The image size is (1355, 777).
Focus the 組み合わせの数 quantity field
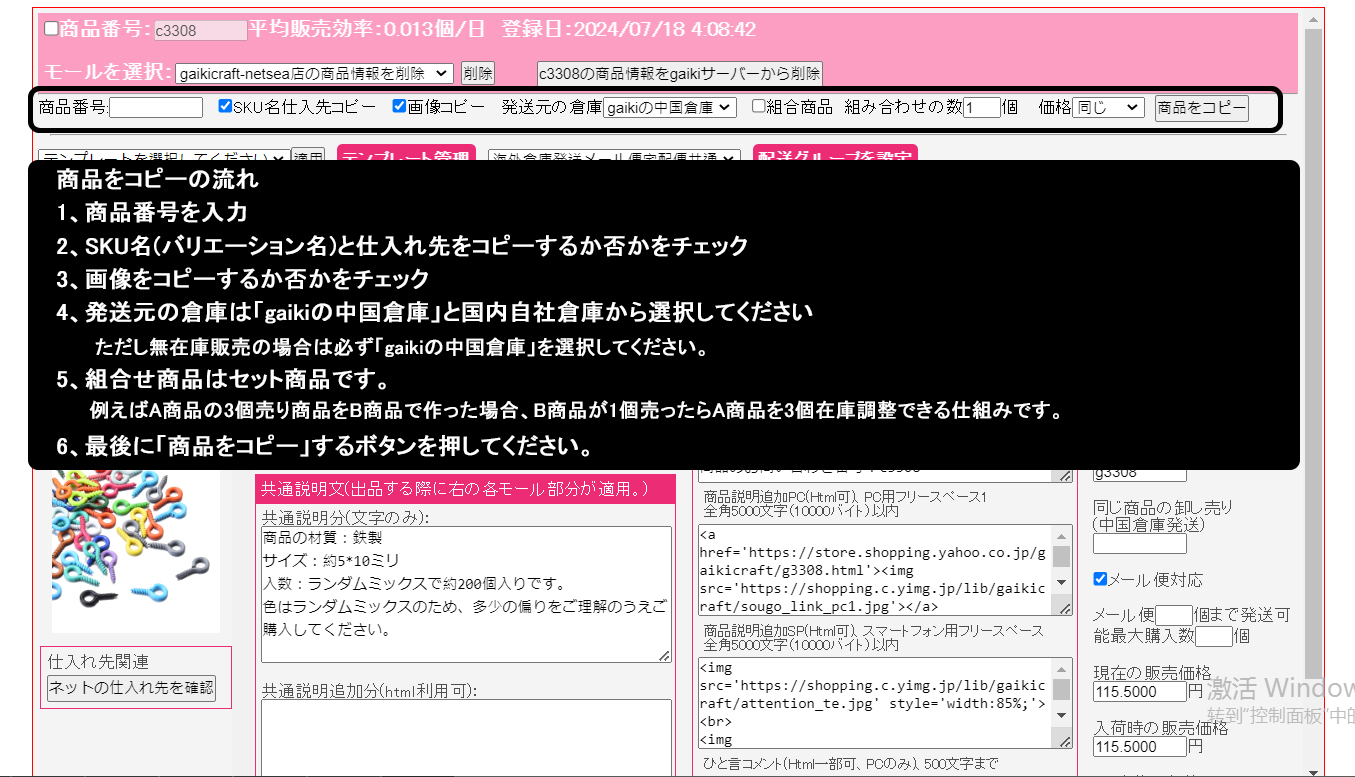(x=981, y=108)
